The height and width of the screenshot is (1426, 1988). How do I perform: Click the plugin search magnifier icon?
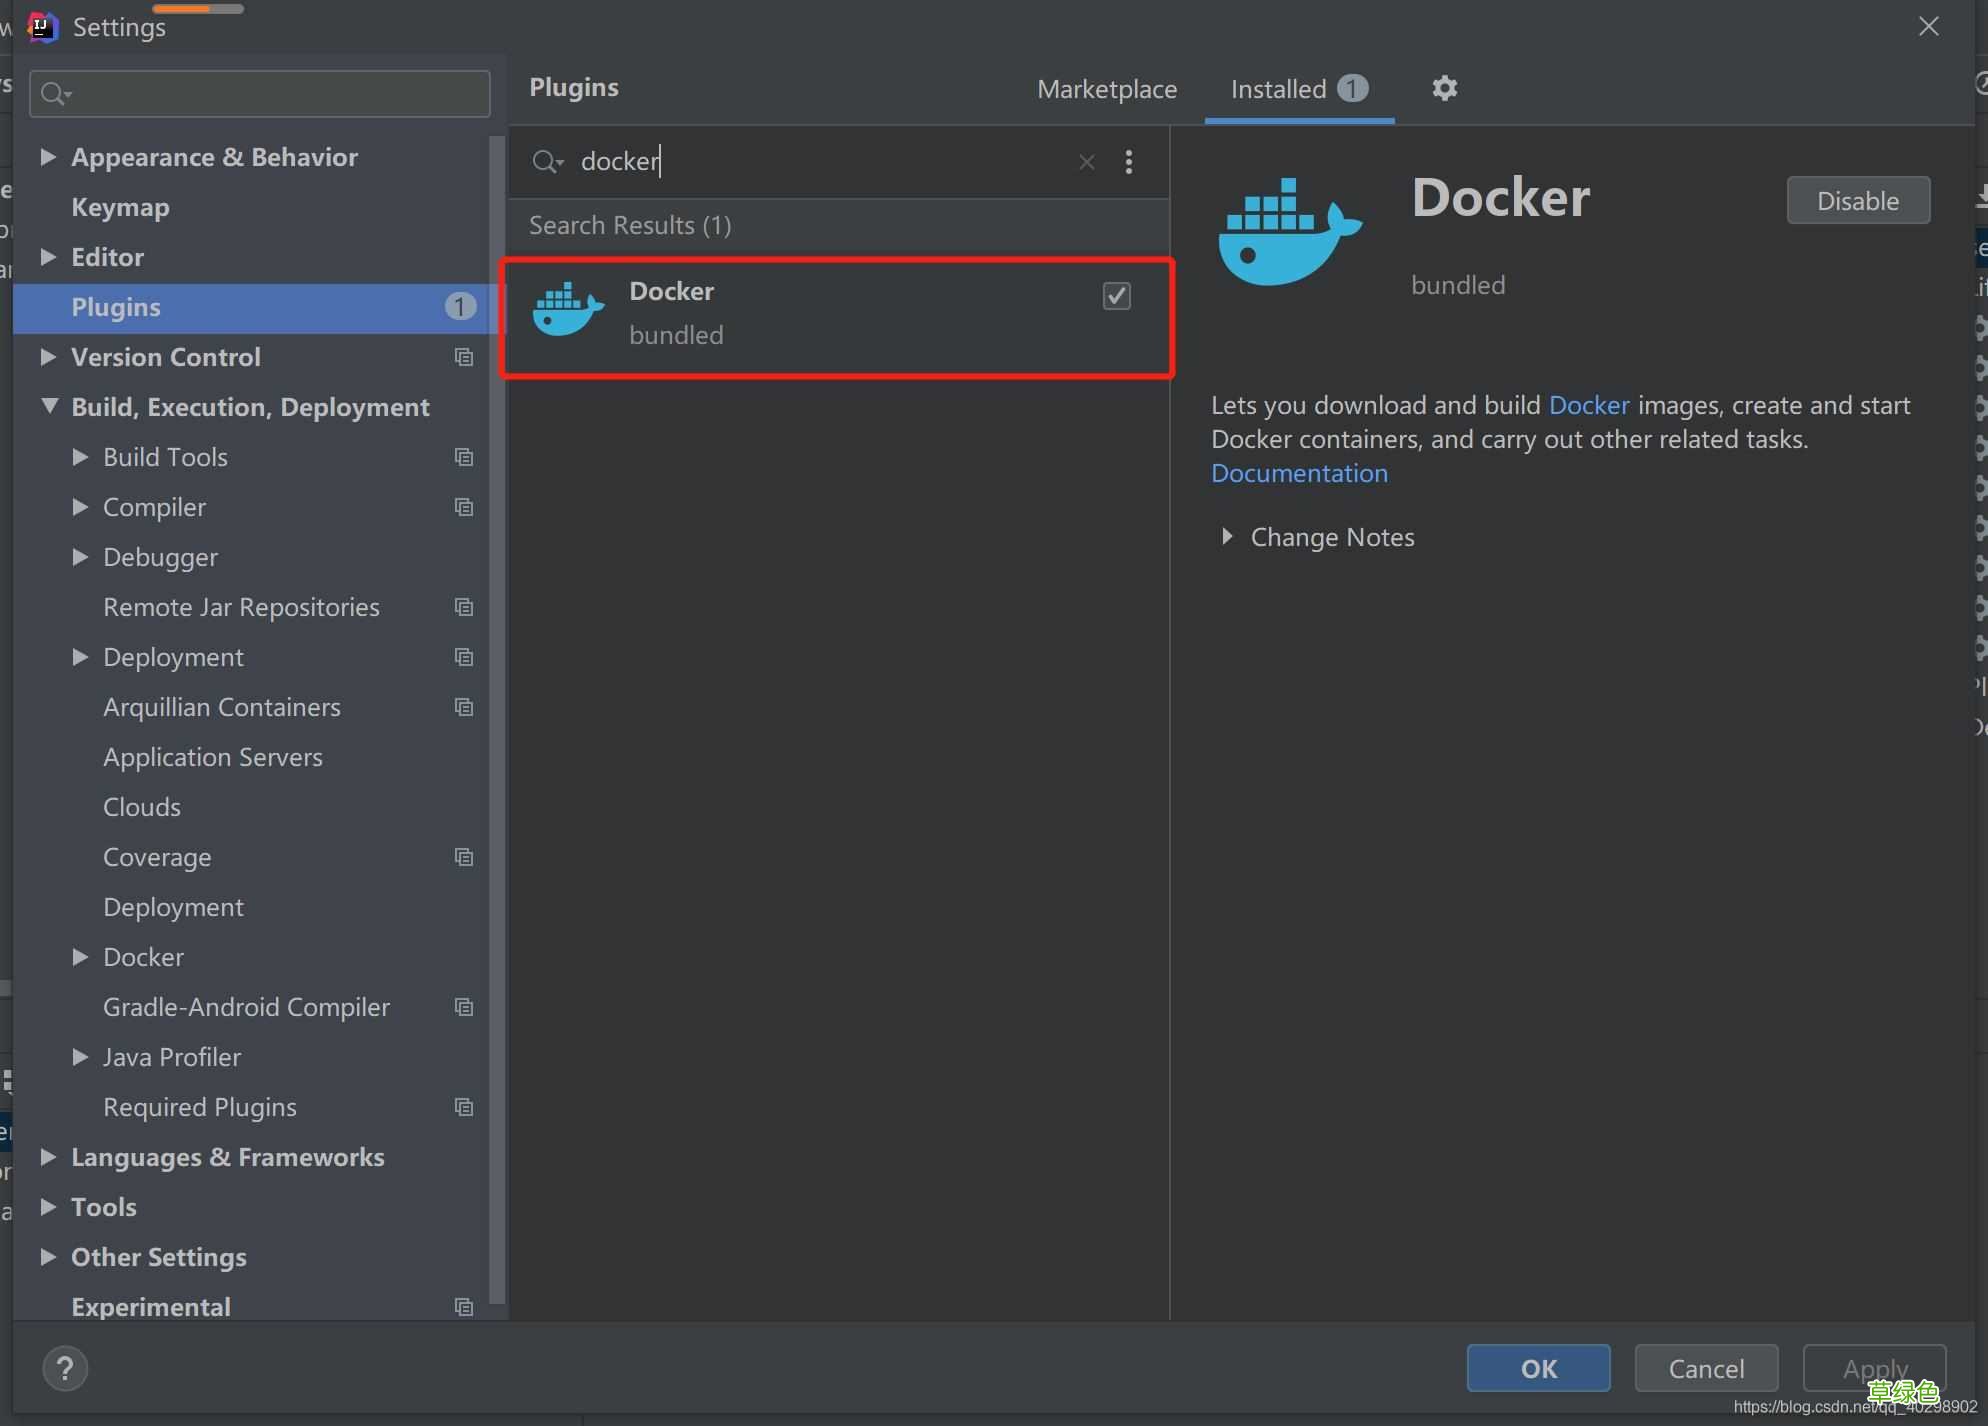click(x=547, y=162)
